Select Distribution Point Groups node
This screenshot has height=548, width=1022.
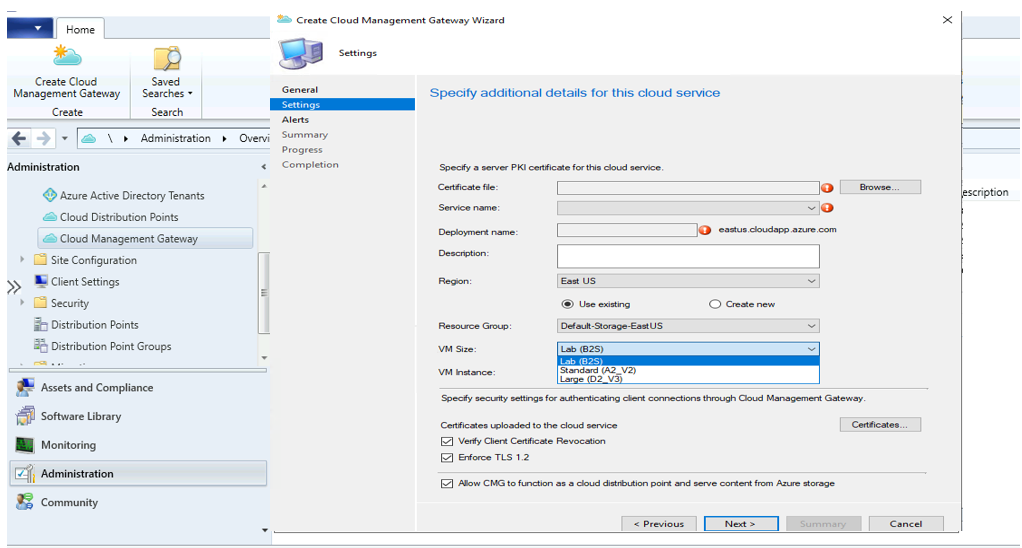[x=102, y=346]
